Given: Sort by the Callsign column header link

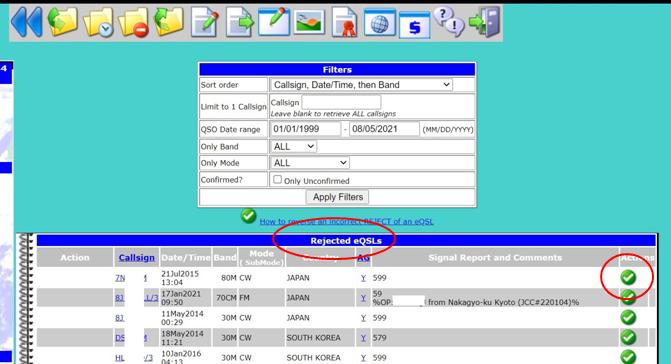Looking at the screenshot, I should 137,257.
